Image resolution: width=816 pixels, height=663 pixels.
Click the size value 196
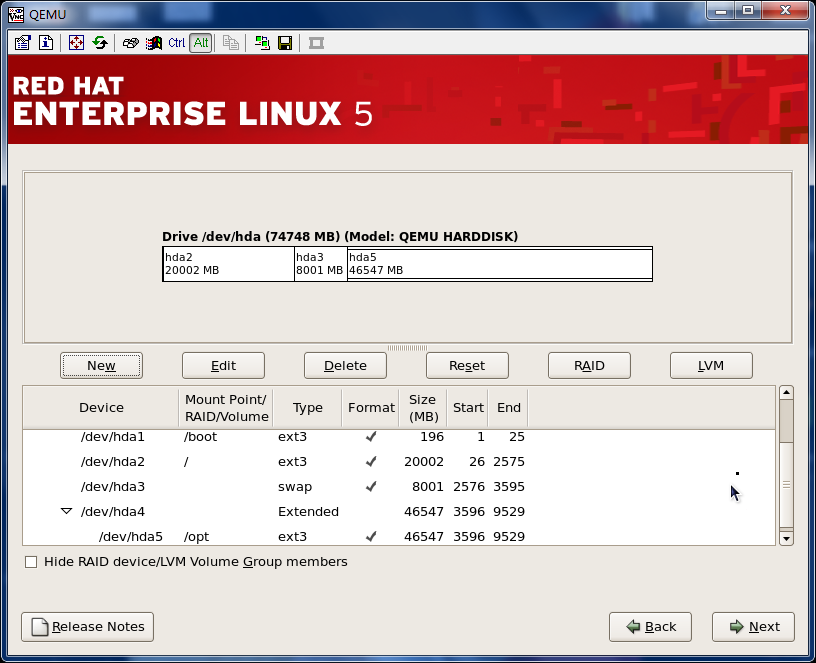point(432,437)
